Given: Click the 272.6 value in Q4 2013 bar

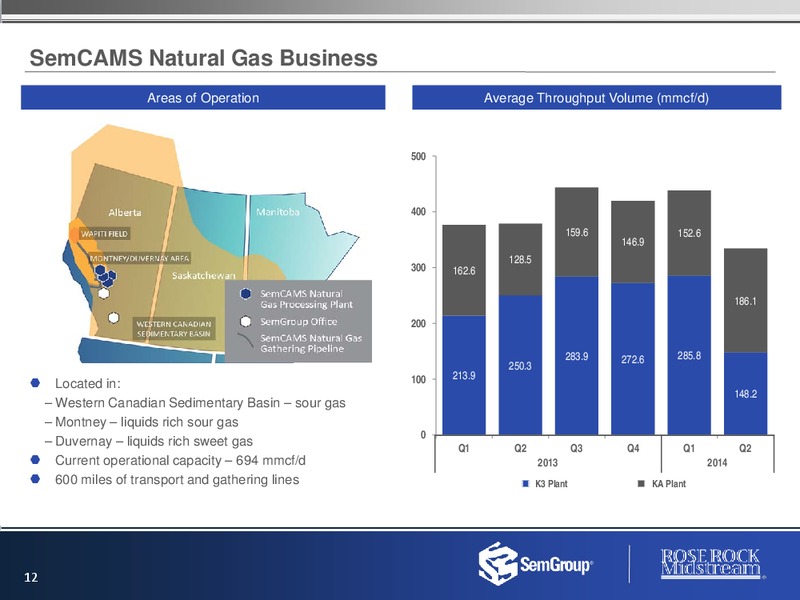Looking at the screenshot, I should click(633, 360).
